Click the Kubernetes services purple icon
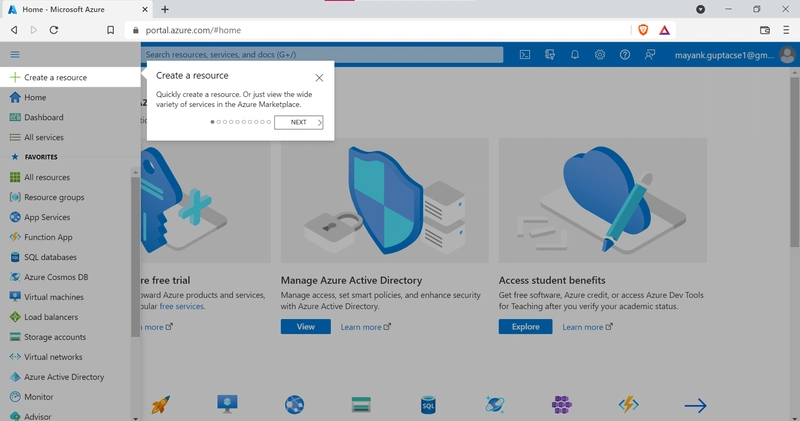 [x=562, y=405]
